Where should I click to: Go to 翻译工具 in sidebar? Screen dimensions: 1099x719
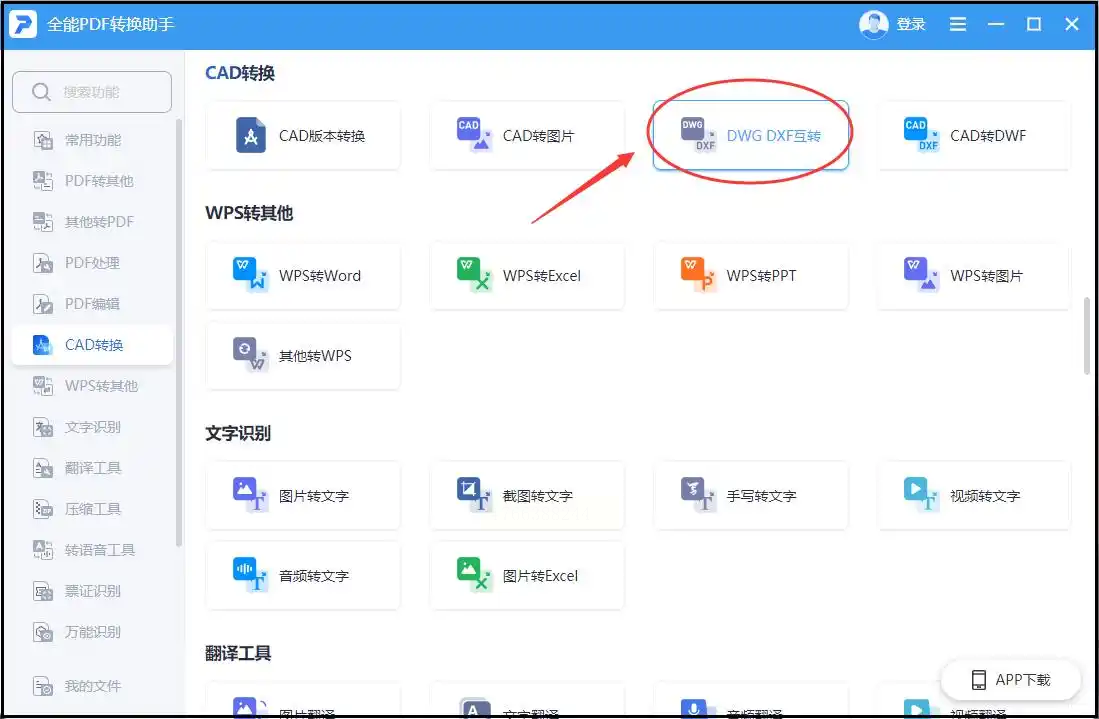click(92, 468)
